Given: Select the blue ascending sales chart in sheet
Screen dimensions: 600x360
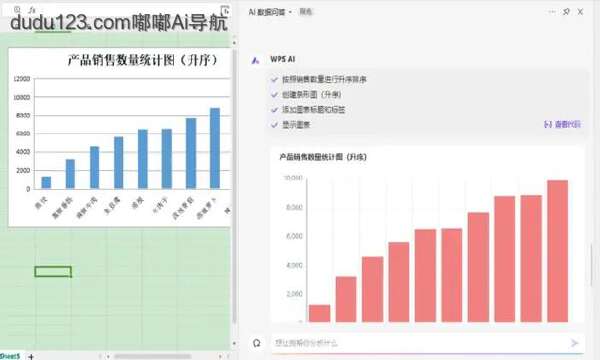Looking at the screenshot, I should (x=120, y=137).
